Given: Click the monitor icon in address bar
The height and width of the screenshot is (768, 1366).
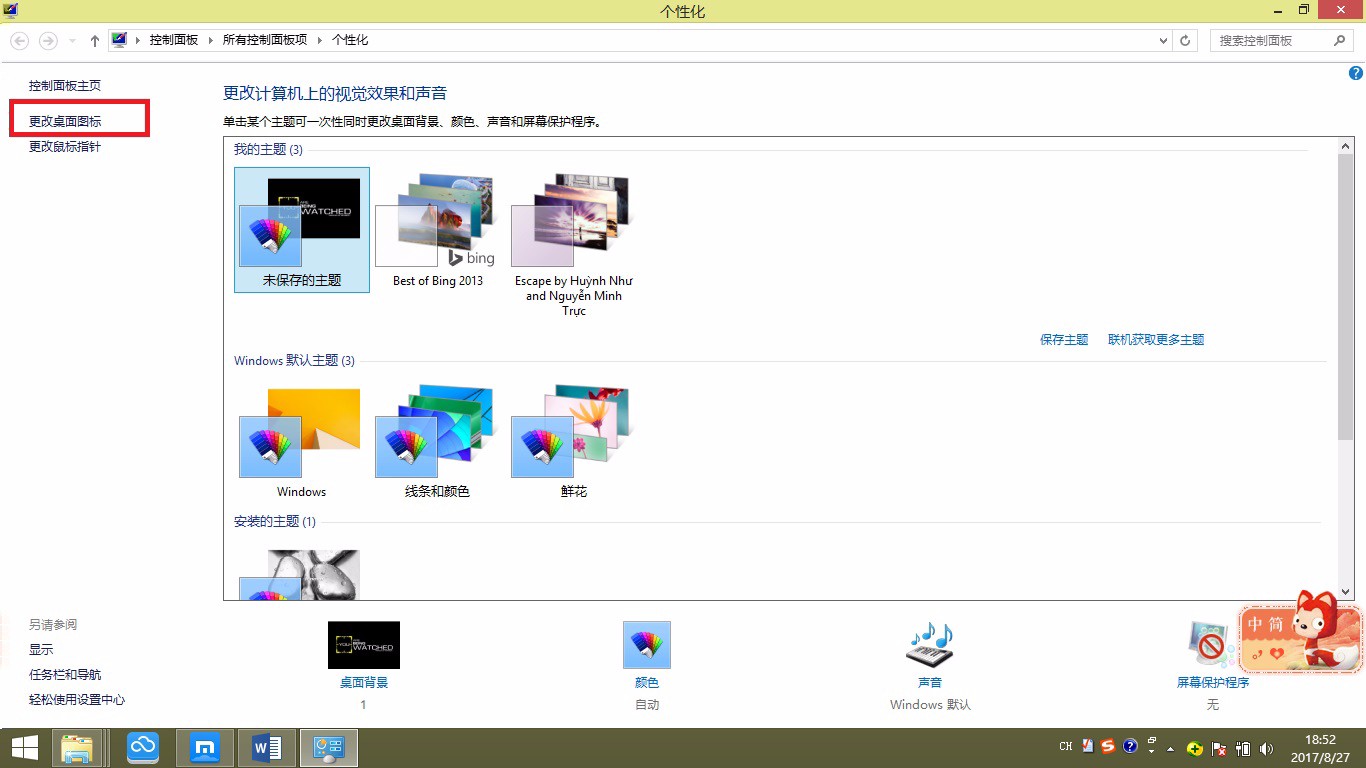Looking at the screenshot, I should 120,40.
